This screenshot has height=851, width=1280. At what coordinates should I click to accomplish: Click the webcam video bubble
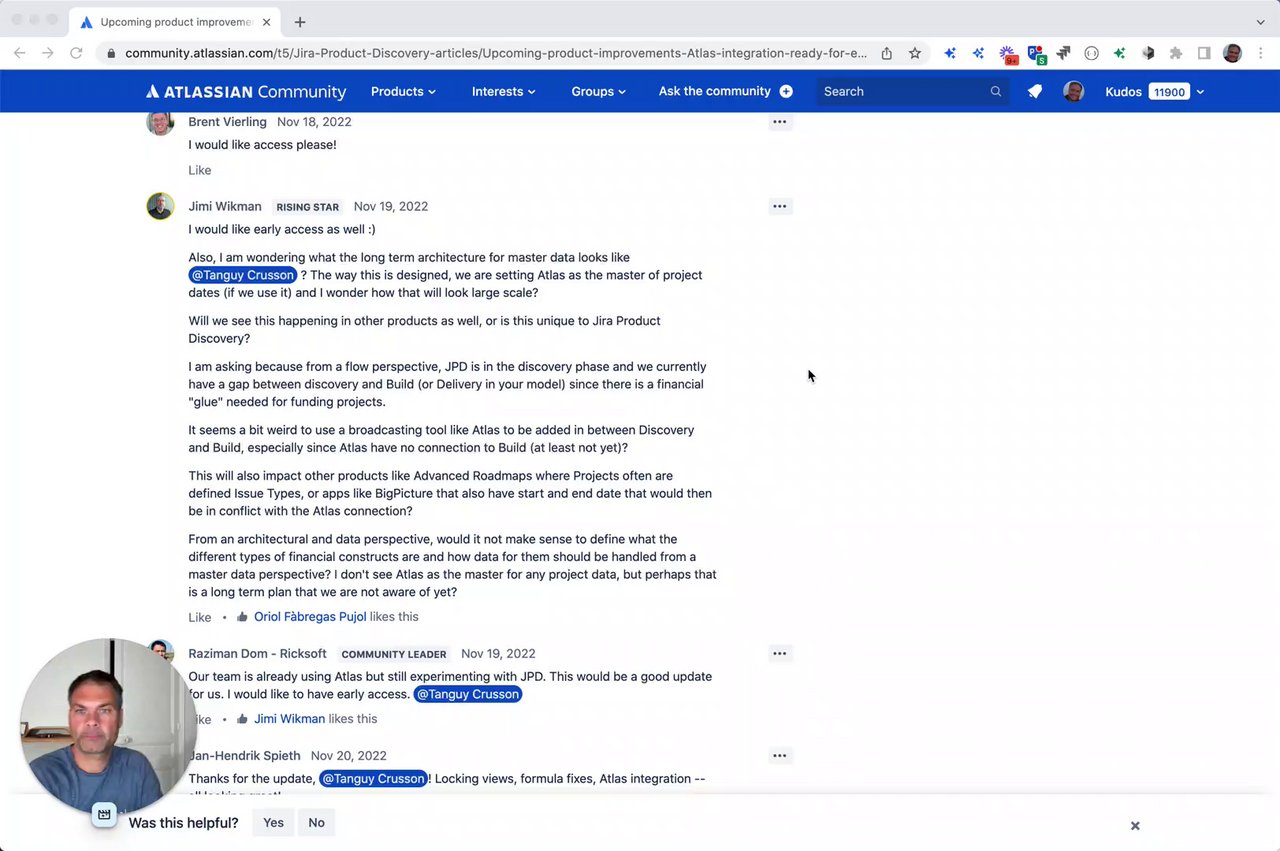point(108,725)
